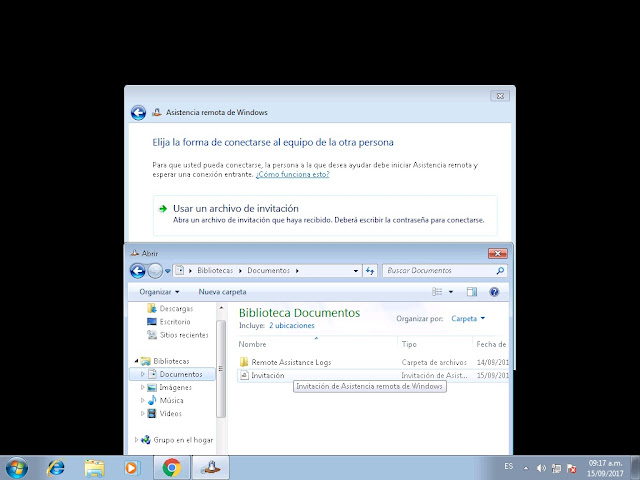Click the network tray icon
The width and height of the screenshot is (640, 480).
(556, 468)
